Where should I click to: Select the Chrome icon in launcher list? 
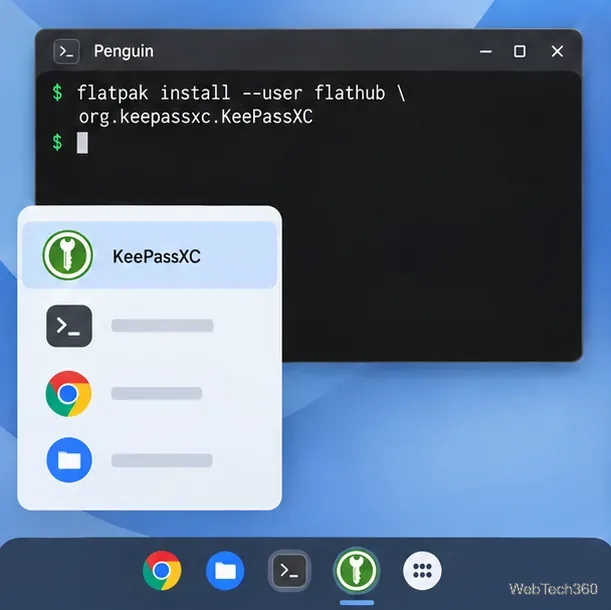click(x=69, y=394)
